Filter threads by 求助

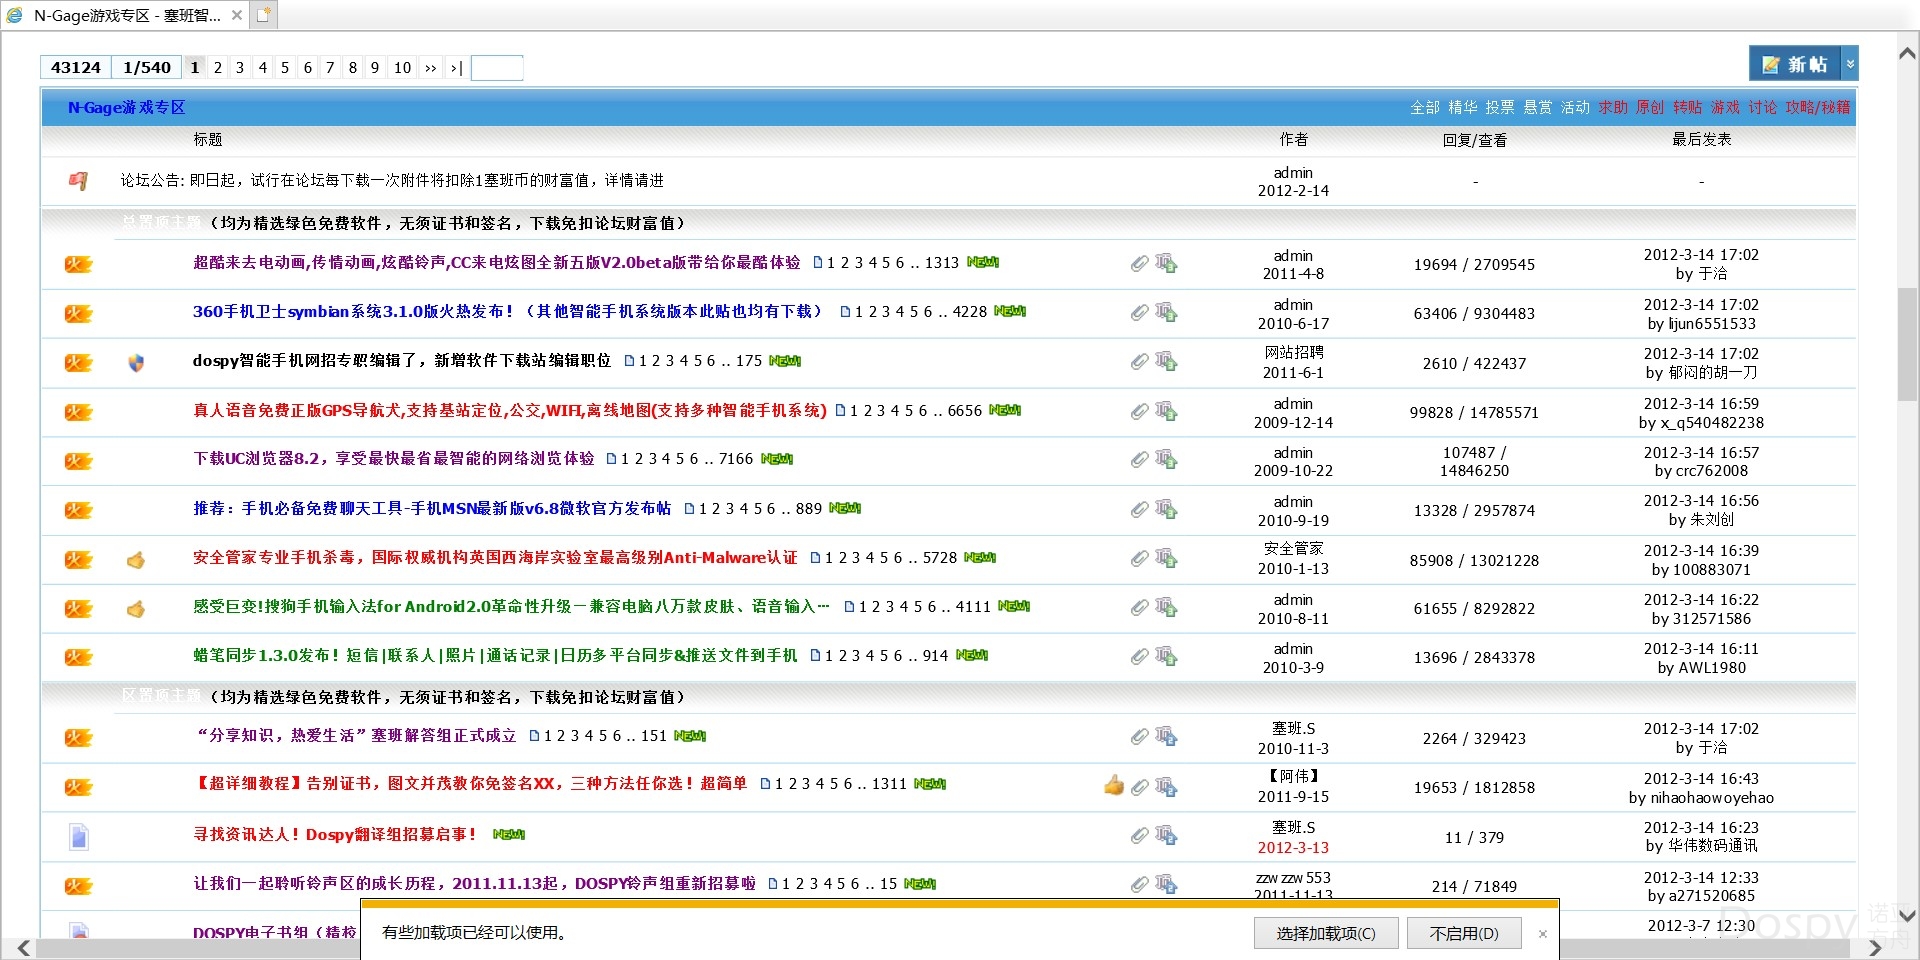tap(1613, 107)
